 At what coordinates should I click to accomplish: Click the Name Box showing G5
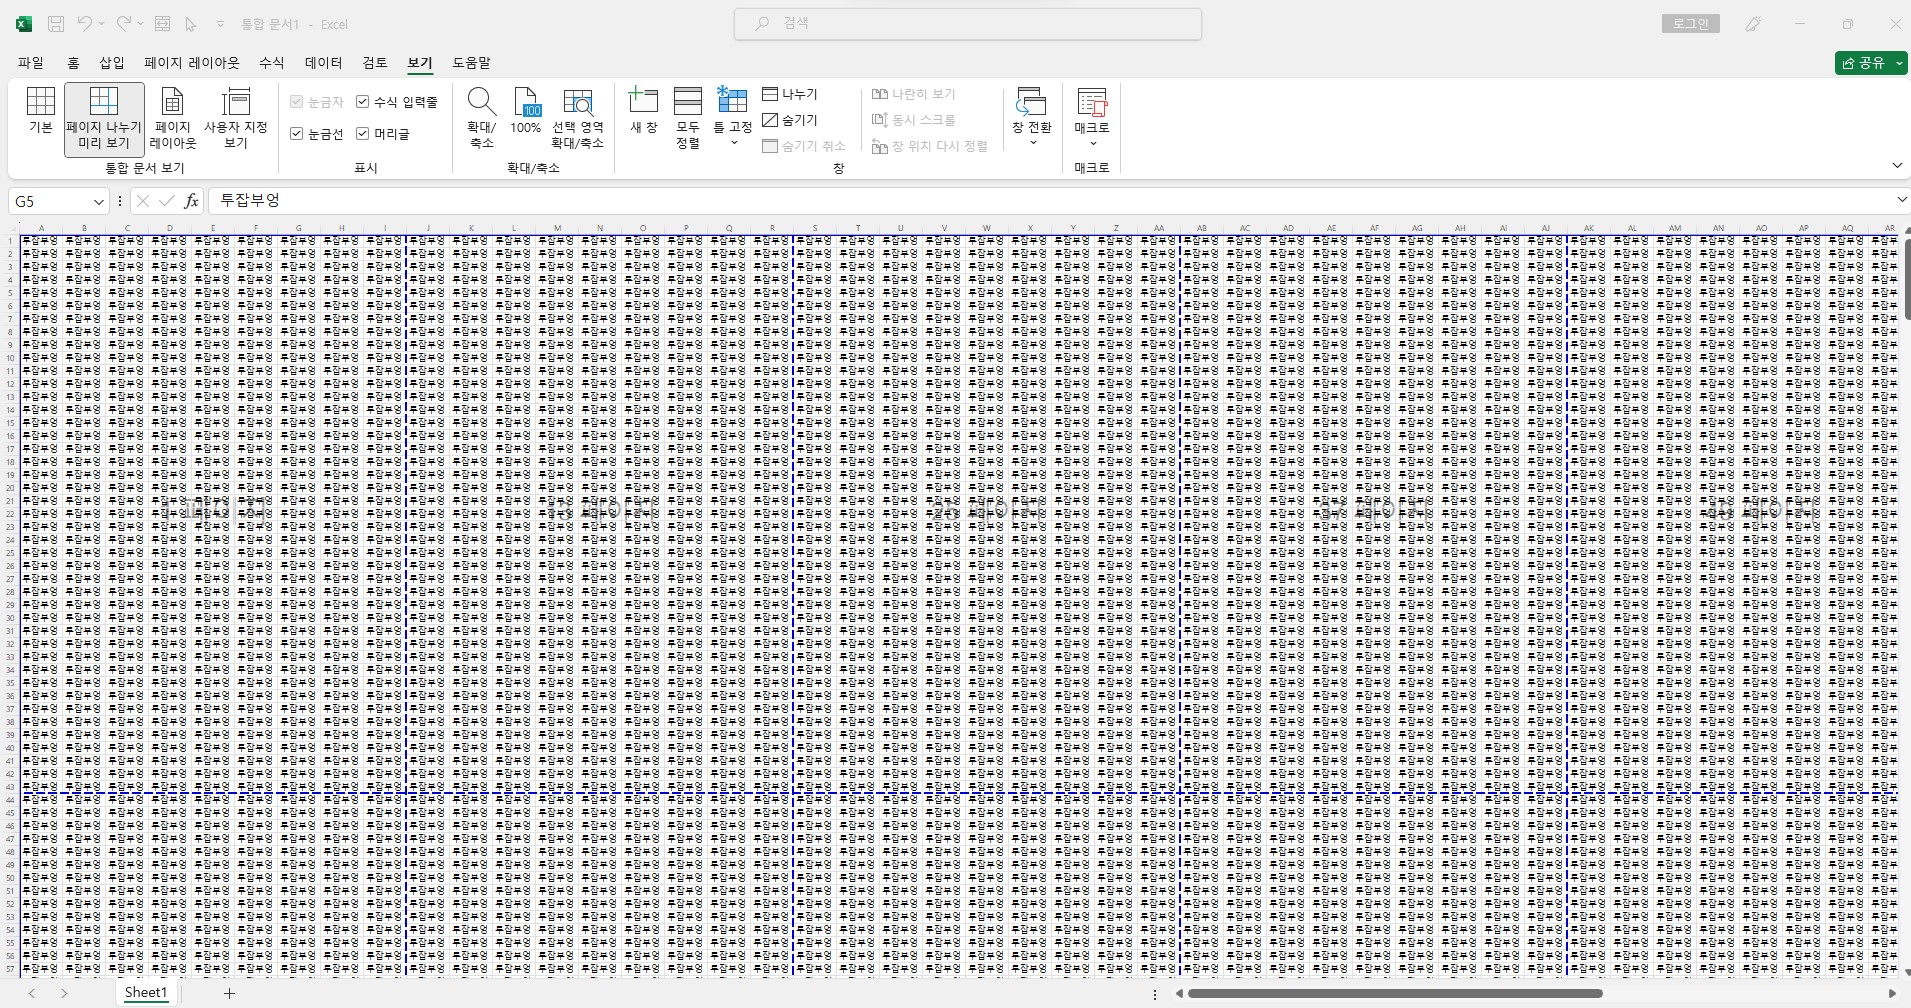tap(52, 202)
